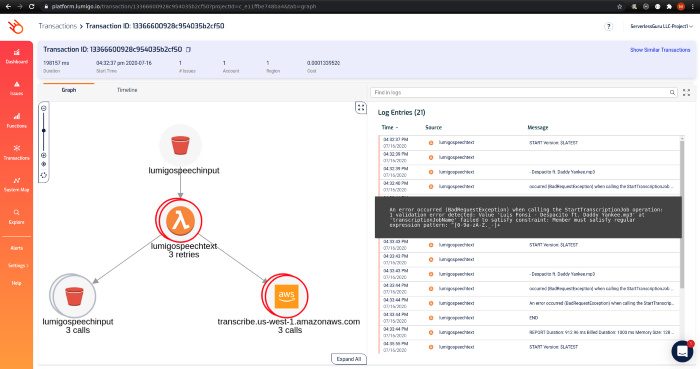Image resolution: width=700 pixels, height=369 pixels.
Task: Open the help question mark icon
Action: tap(608, 26)
